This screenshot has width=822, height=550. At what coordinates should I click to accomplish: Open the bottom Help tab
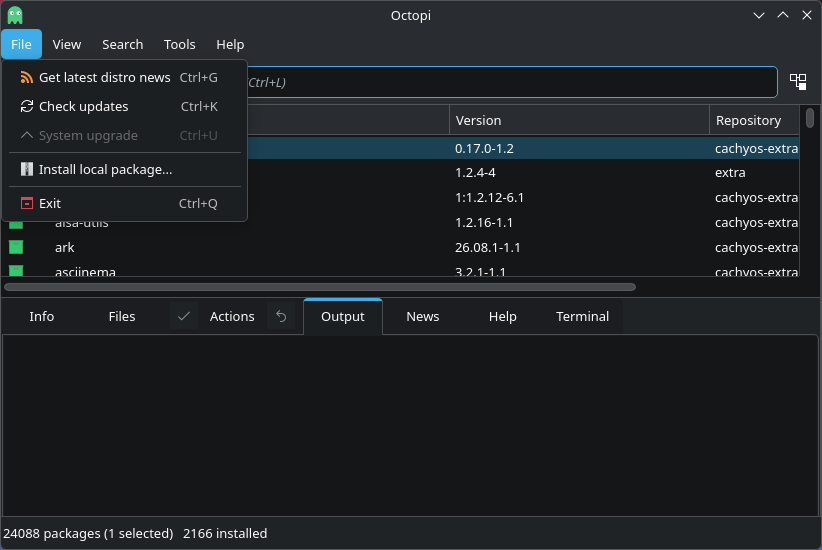click(503, 316)
